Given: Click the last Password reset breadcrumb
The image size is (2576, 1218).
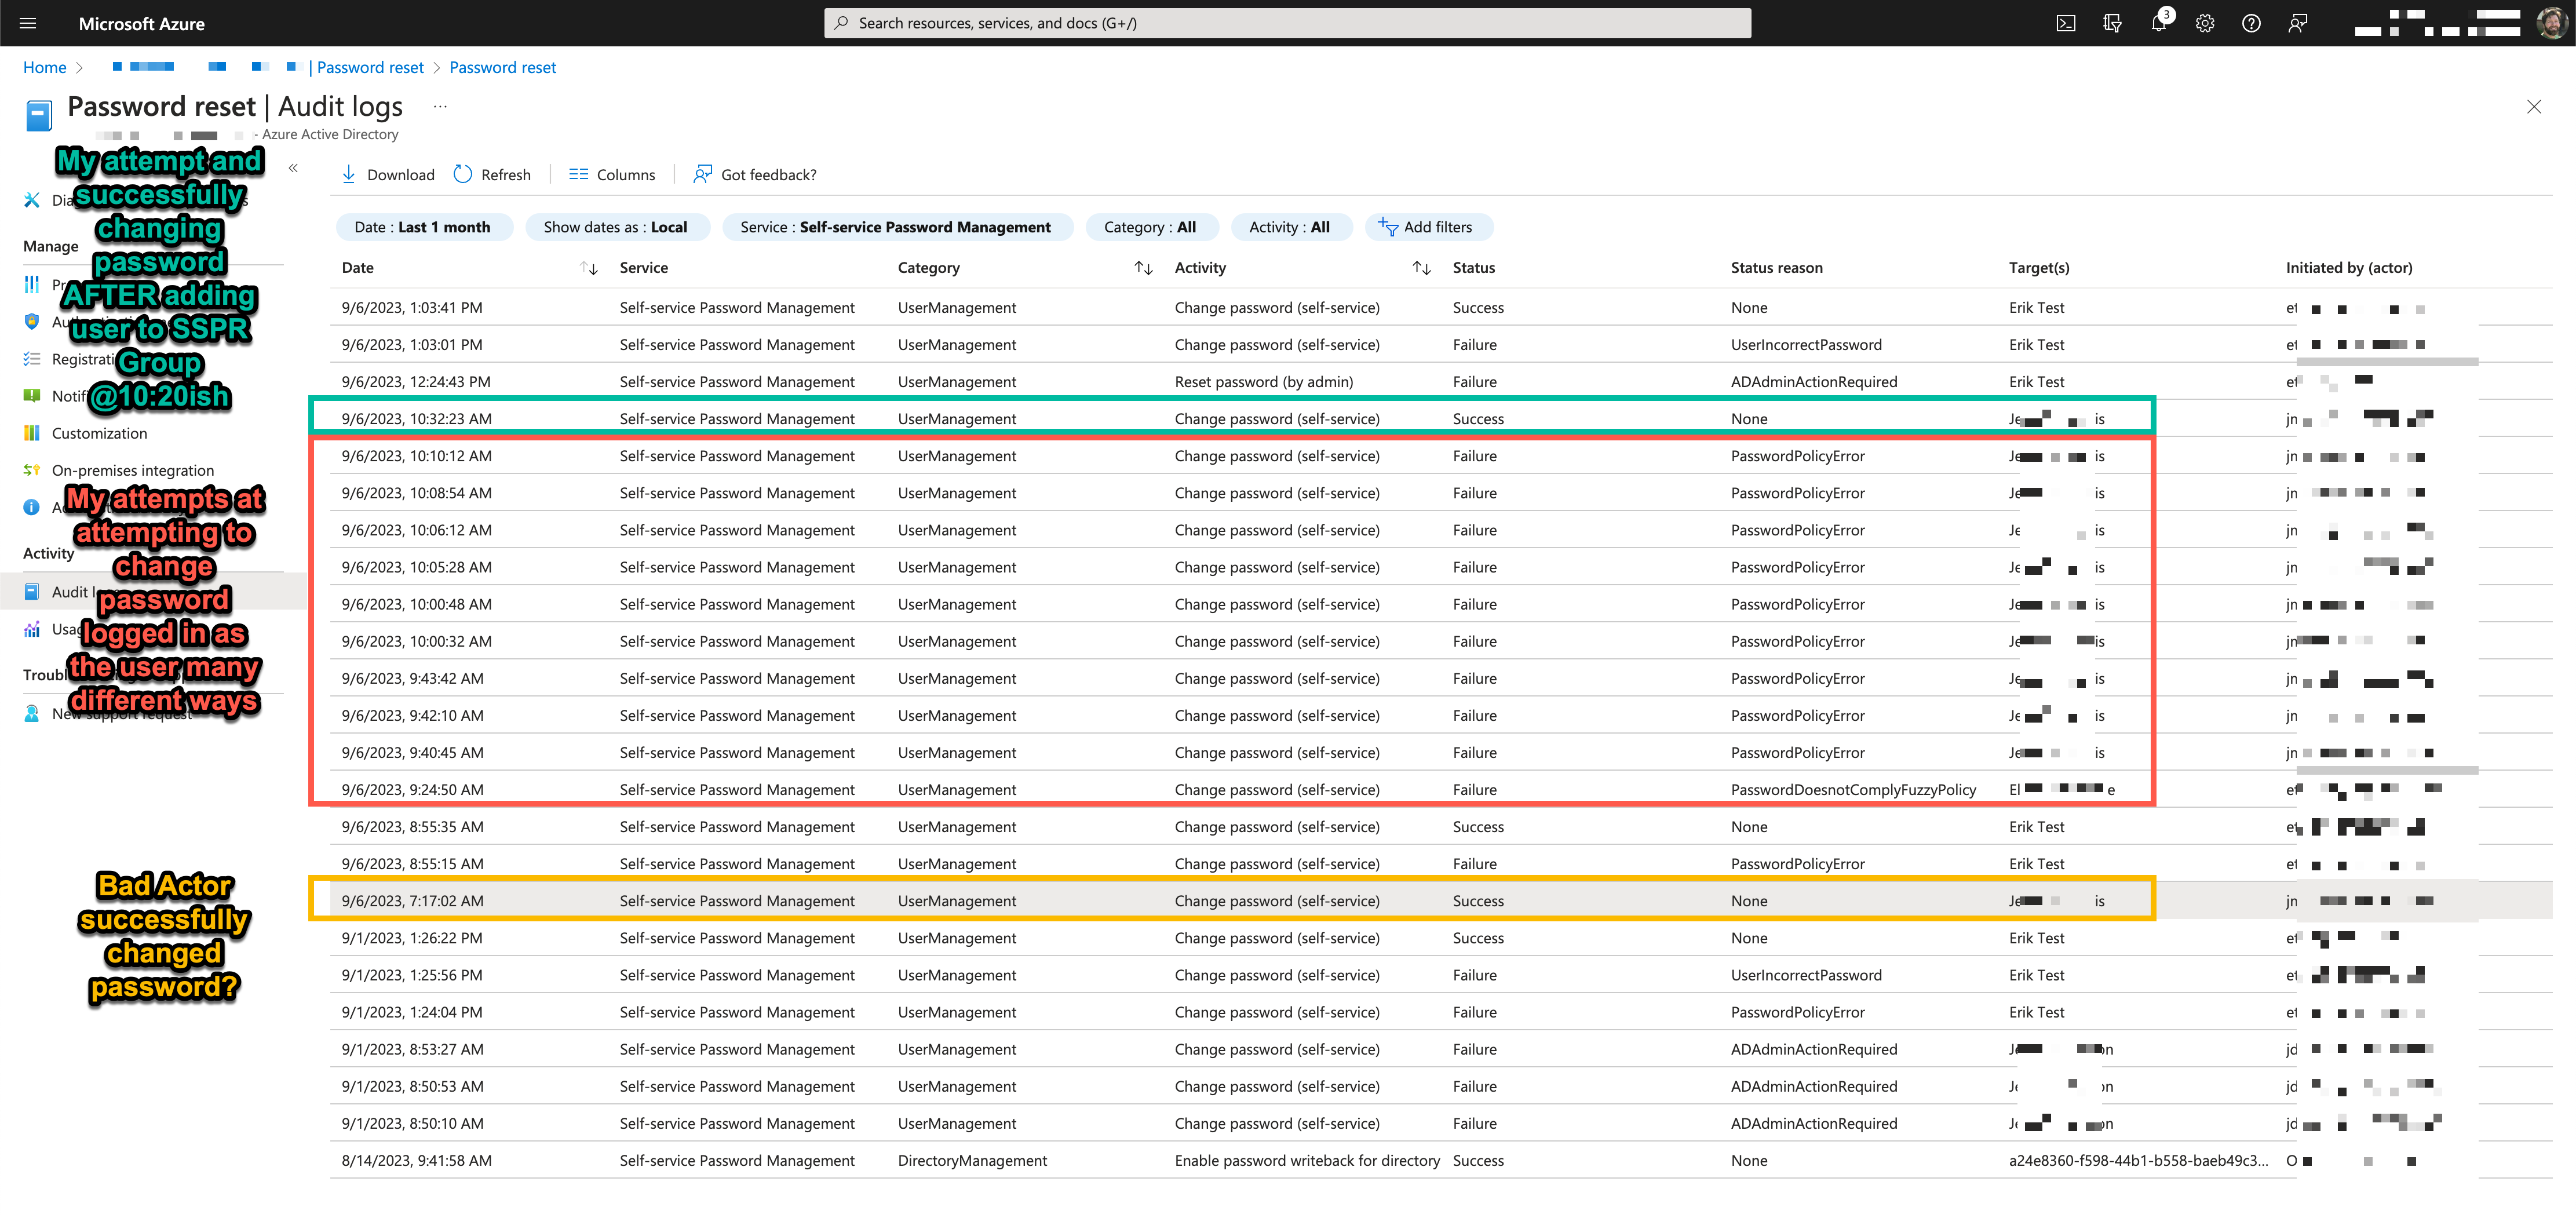Looking at the screenshot, I should pyautogui.click(x=503, y=67).
